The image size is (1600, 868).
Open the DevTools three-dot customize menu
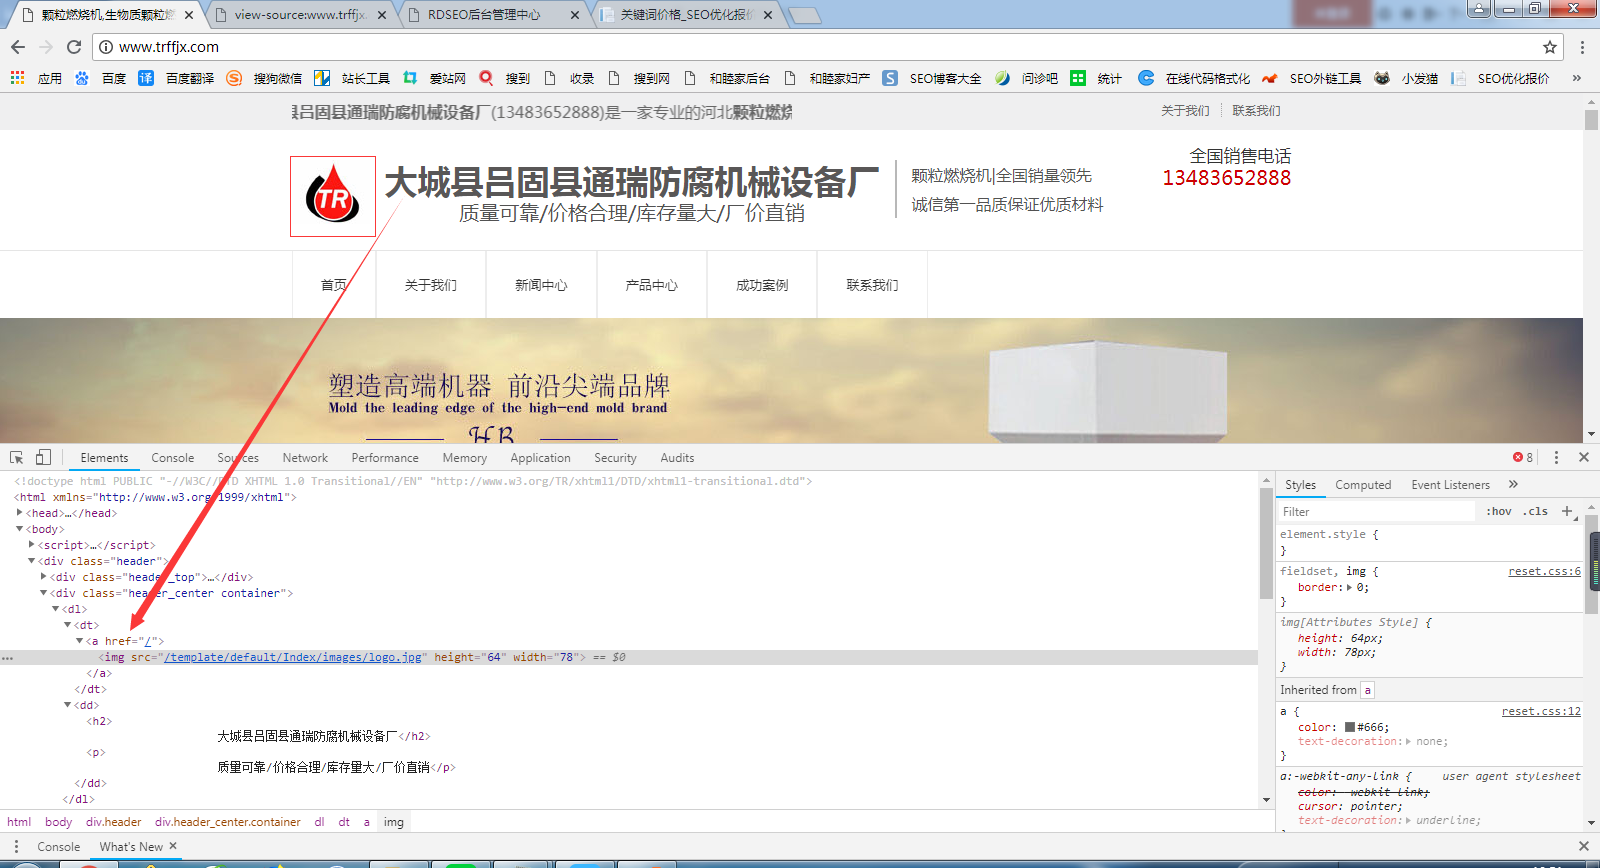(1556, 457)
